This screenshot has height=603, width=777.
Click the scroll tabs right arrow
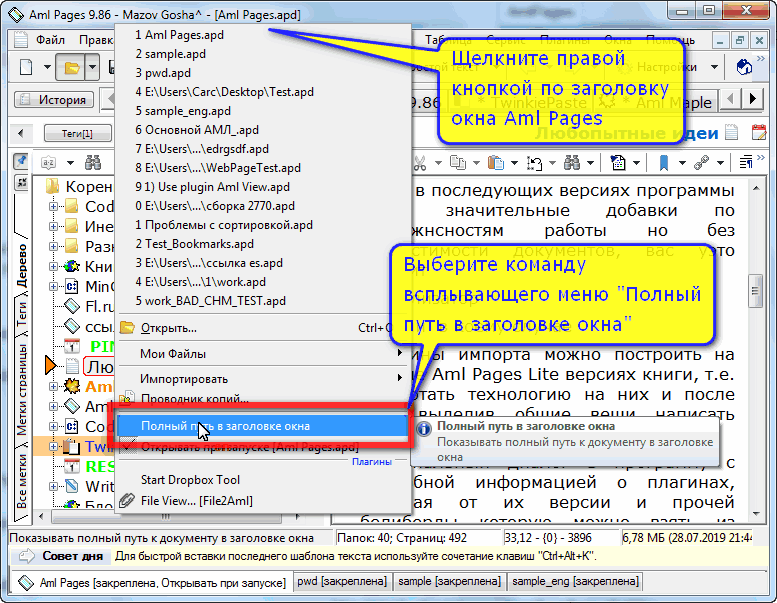753,99
